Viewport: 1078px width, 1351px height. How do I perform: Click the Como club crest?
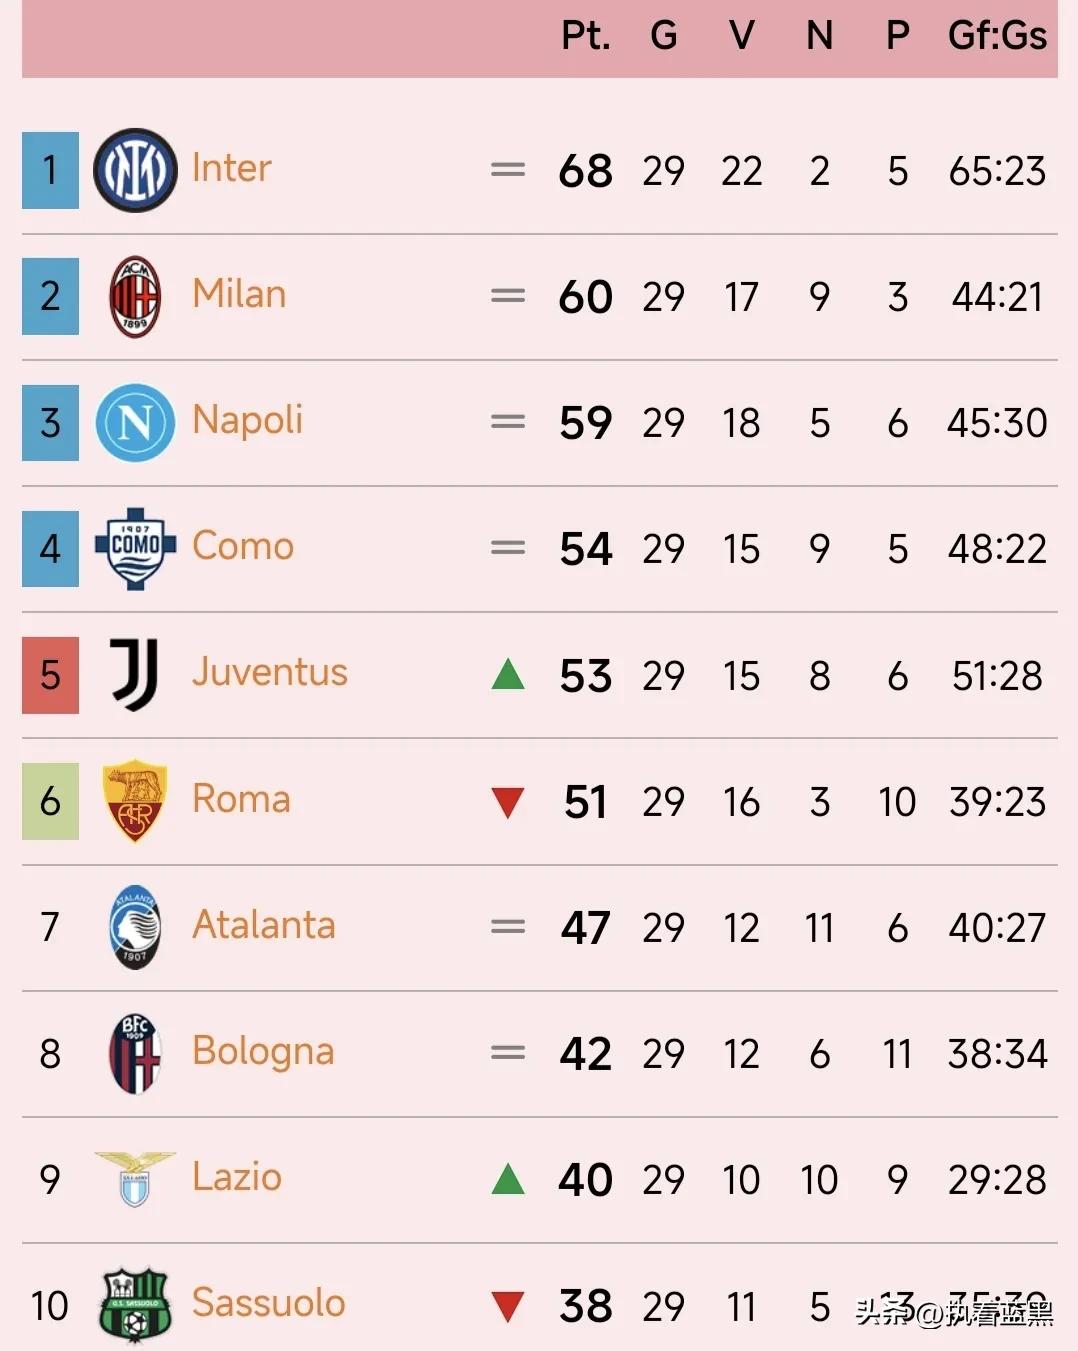135,548
